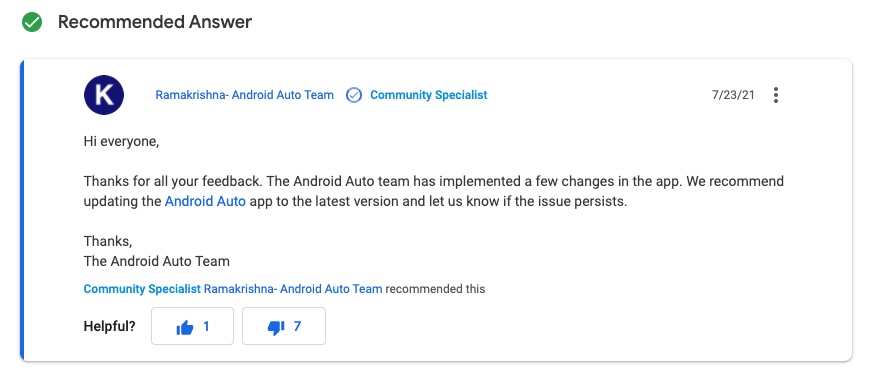Image resolution: width=871 pixels, height=384 pixels.
Task: Click the Hi everyone greeting line
Action: tap(122, 141)
